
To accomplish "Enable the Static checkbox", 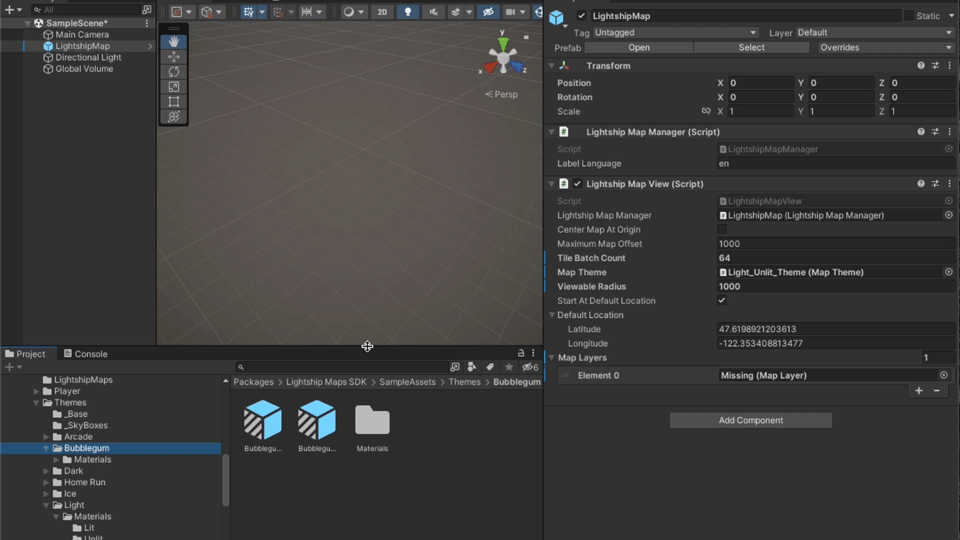I will tap(909, 16).
